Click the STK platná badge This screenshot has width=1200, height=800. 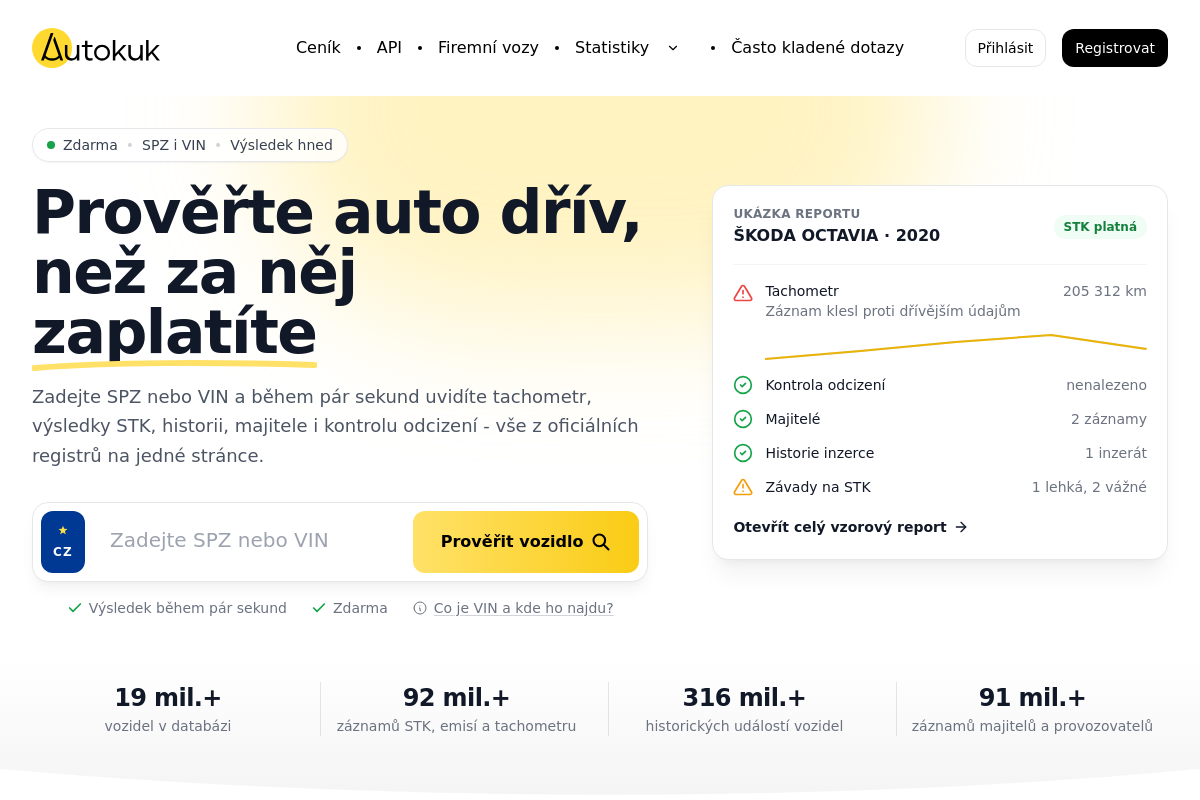pos(1100,227)
